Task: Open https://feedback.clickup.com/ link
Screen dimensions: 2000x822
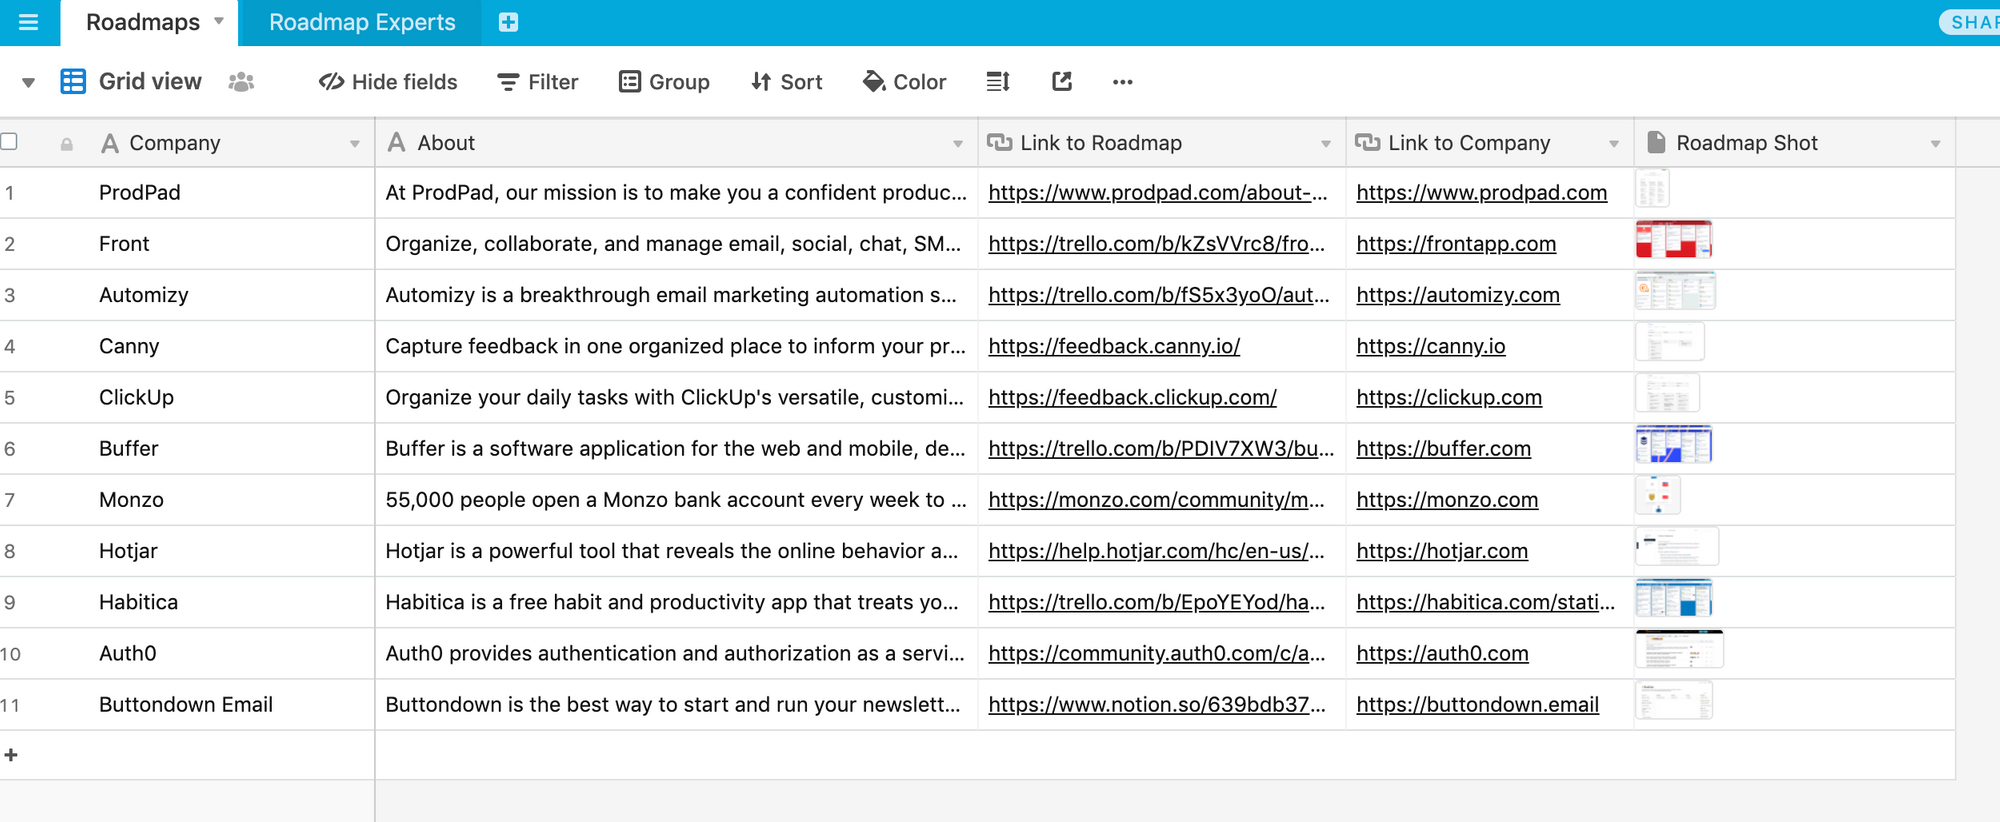Action: [x=1132, y=397]
